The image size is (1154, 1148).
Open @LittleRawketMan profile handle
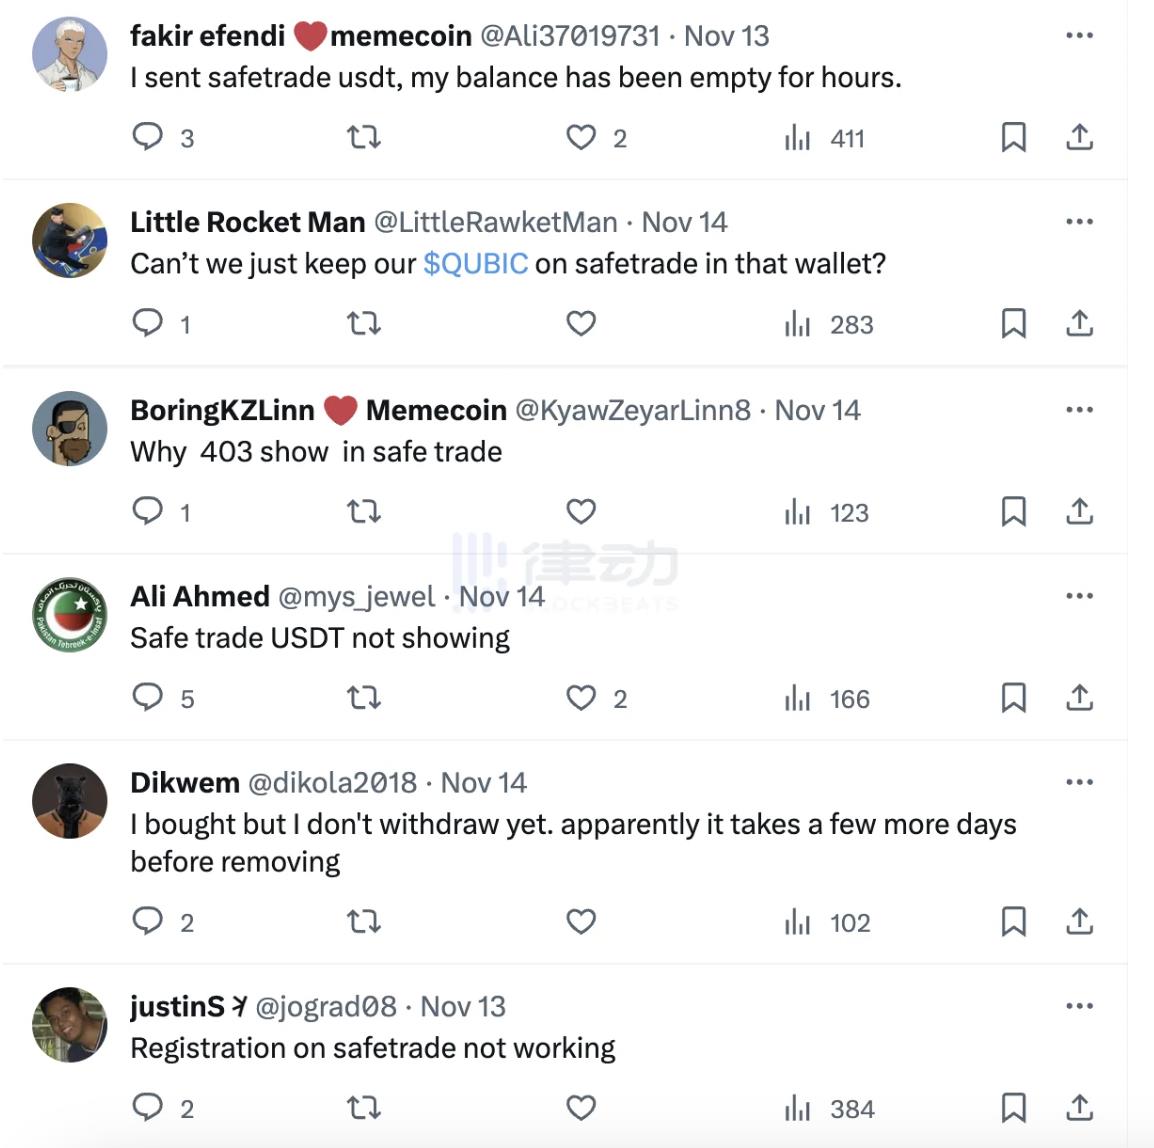click(x=495, y=221)
